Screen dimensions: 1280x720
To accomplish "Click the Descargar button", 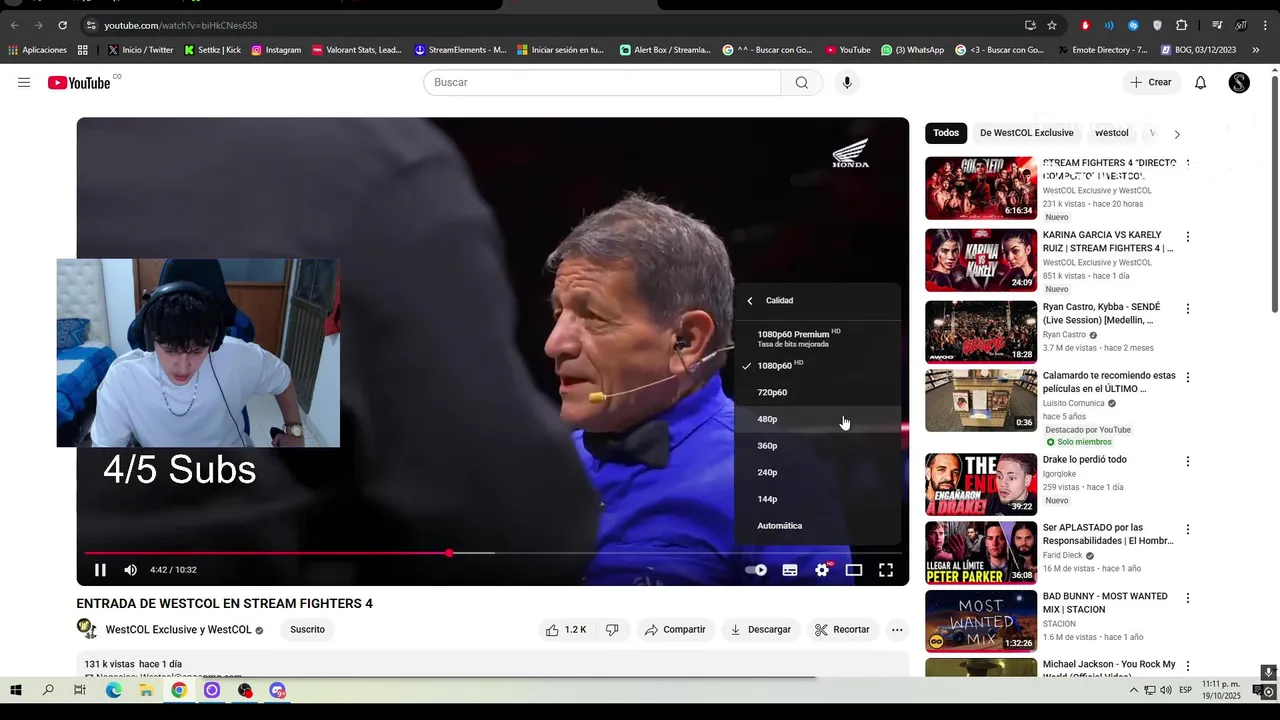I will 761,630.
